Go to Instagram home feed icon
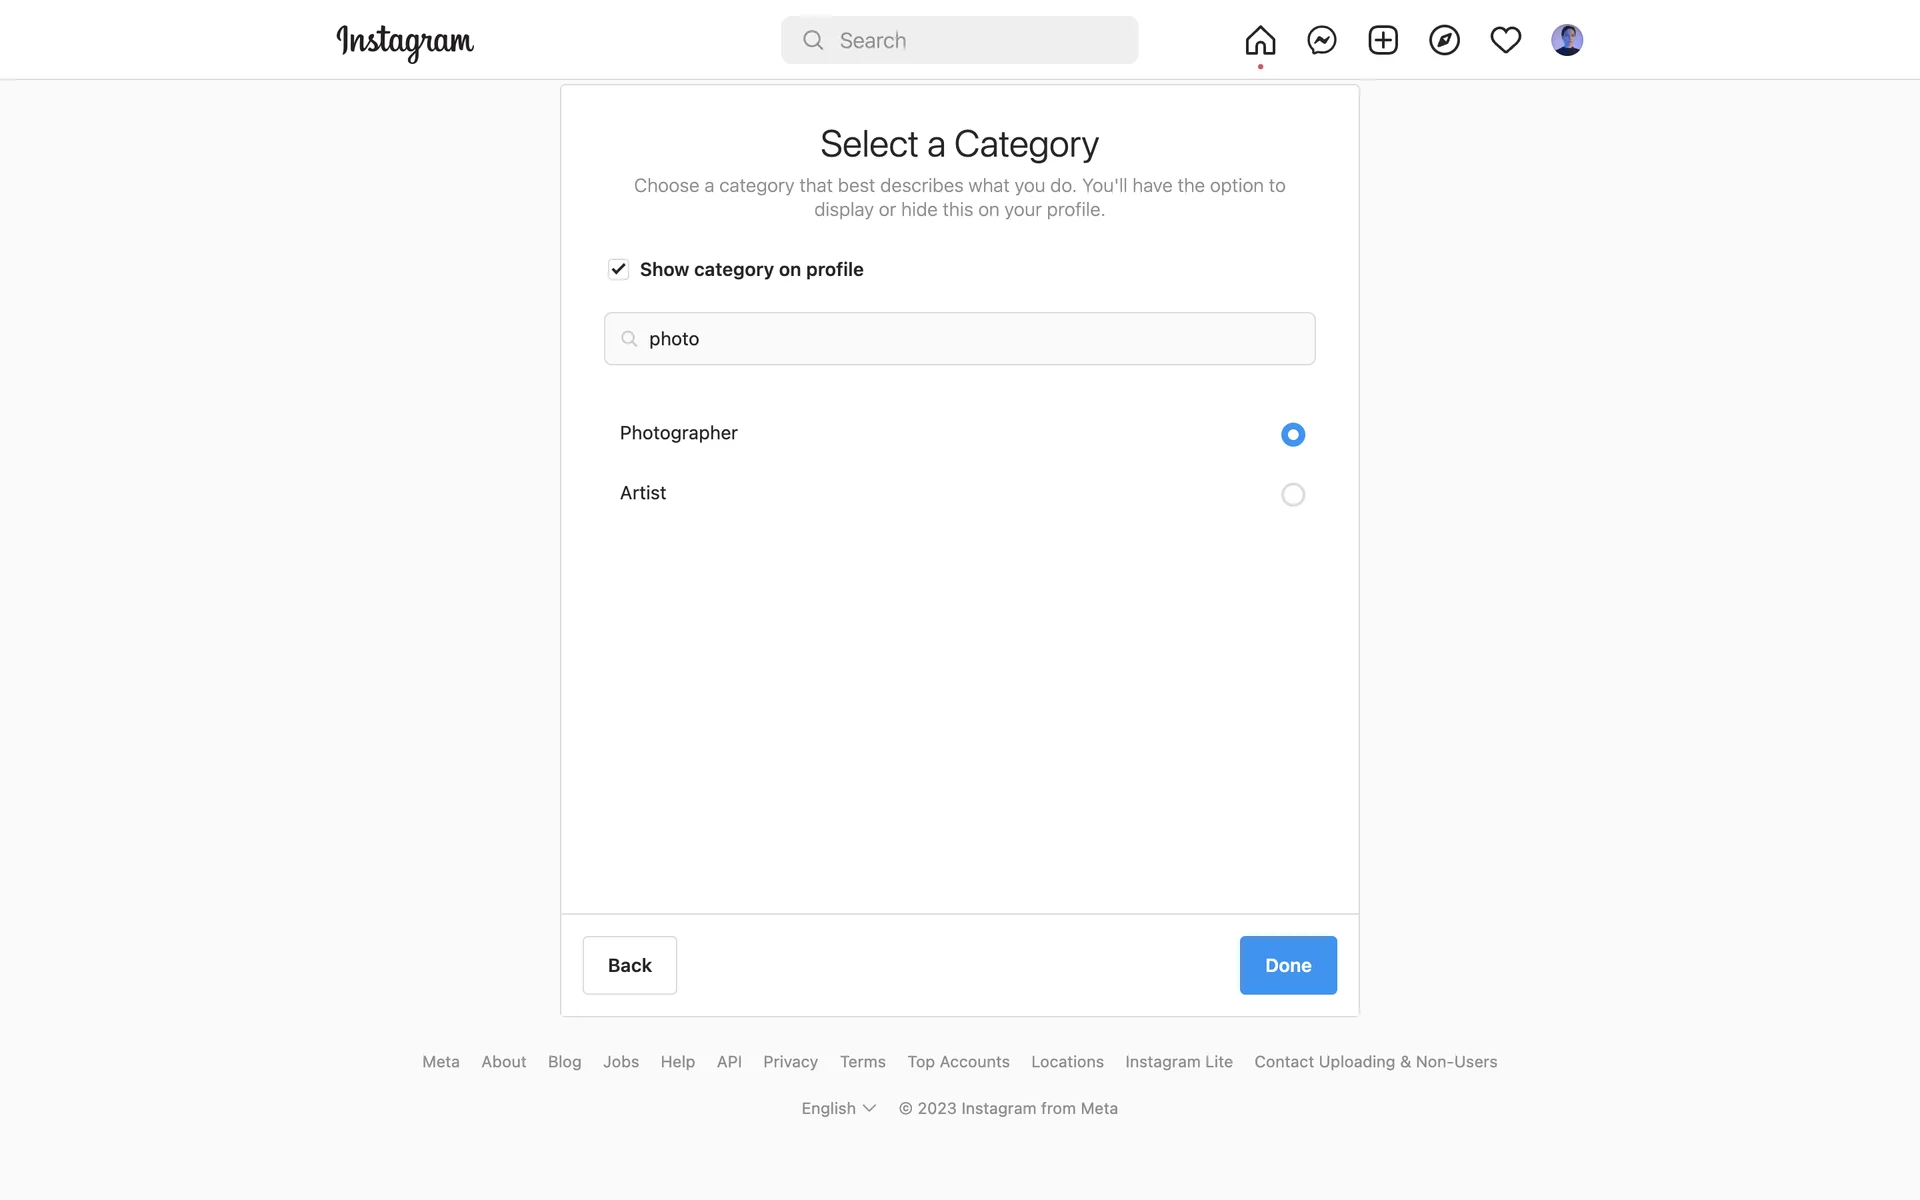This screenshot has height=1200, width=1920. point(1260,40)
